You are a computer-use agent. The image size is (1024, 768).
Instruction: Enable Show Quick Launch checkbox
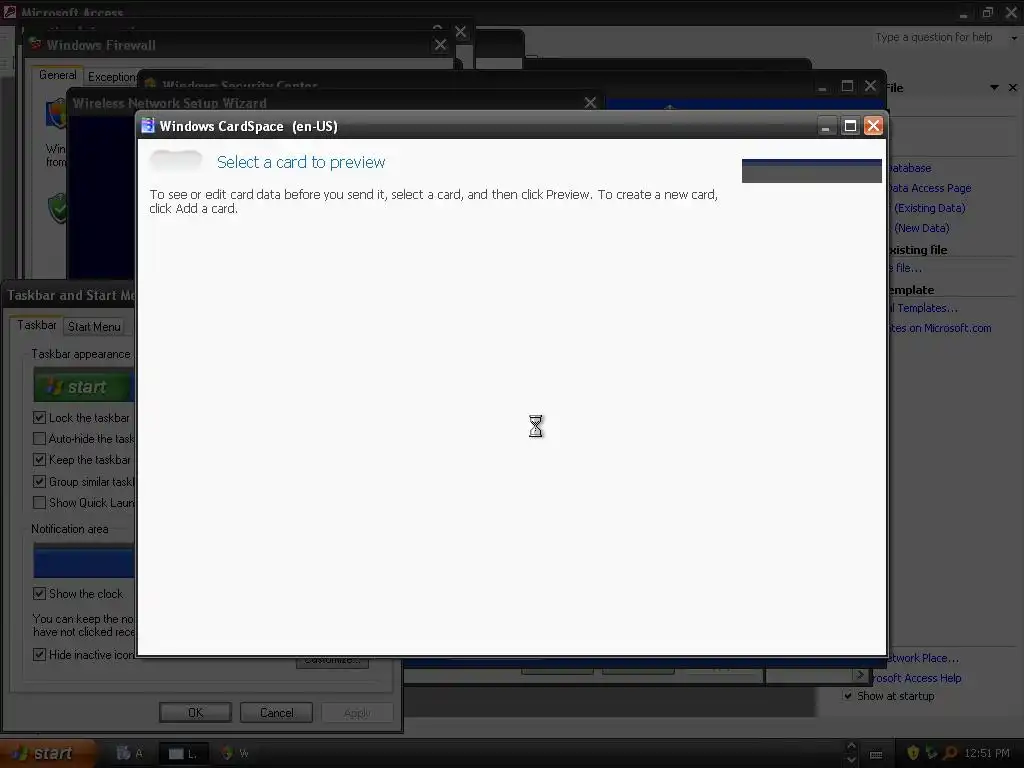[39, 503]
